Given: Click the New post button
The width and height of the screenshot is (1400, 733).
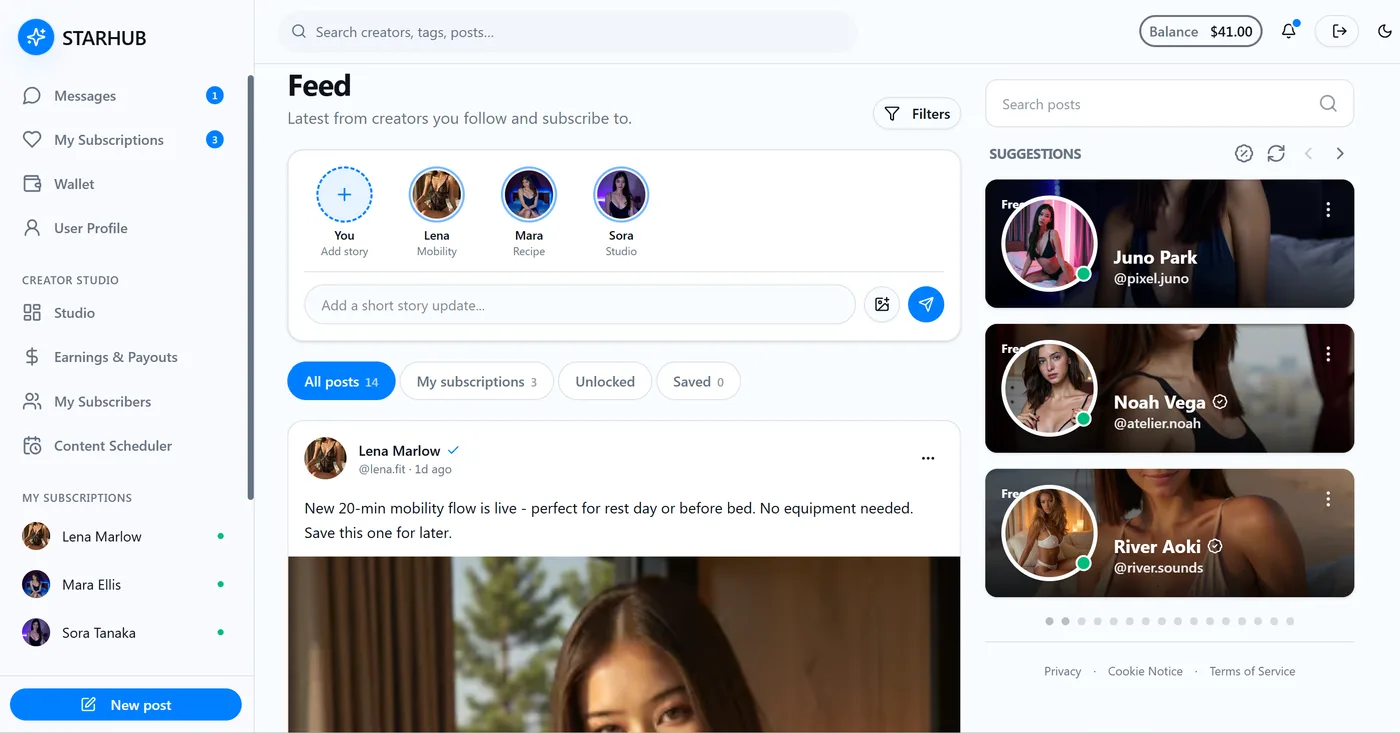Looking at the screenshot, I should pyautogui.click(x=126, y=705).
